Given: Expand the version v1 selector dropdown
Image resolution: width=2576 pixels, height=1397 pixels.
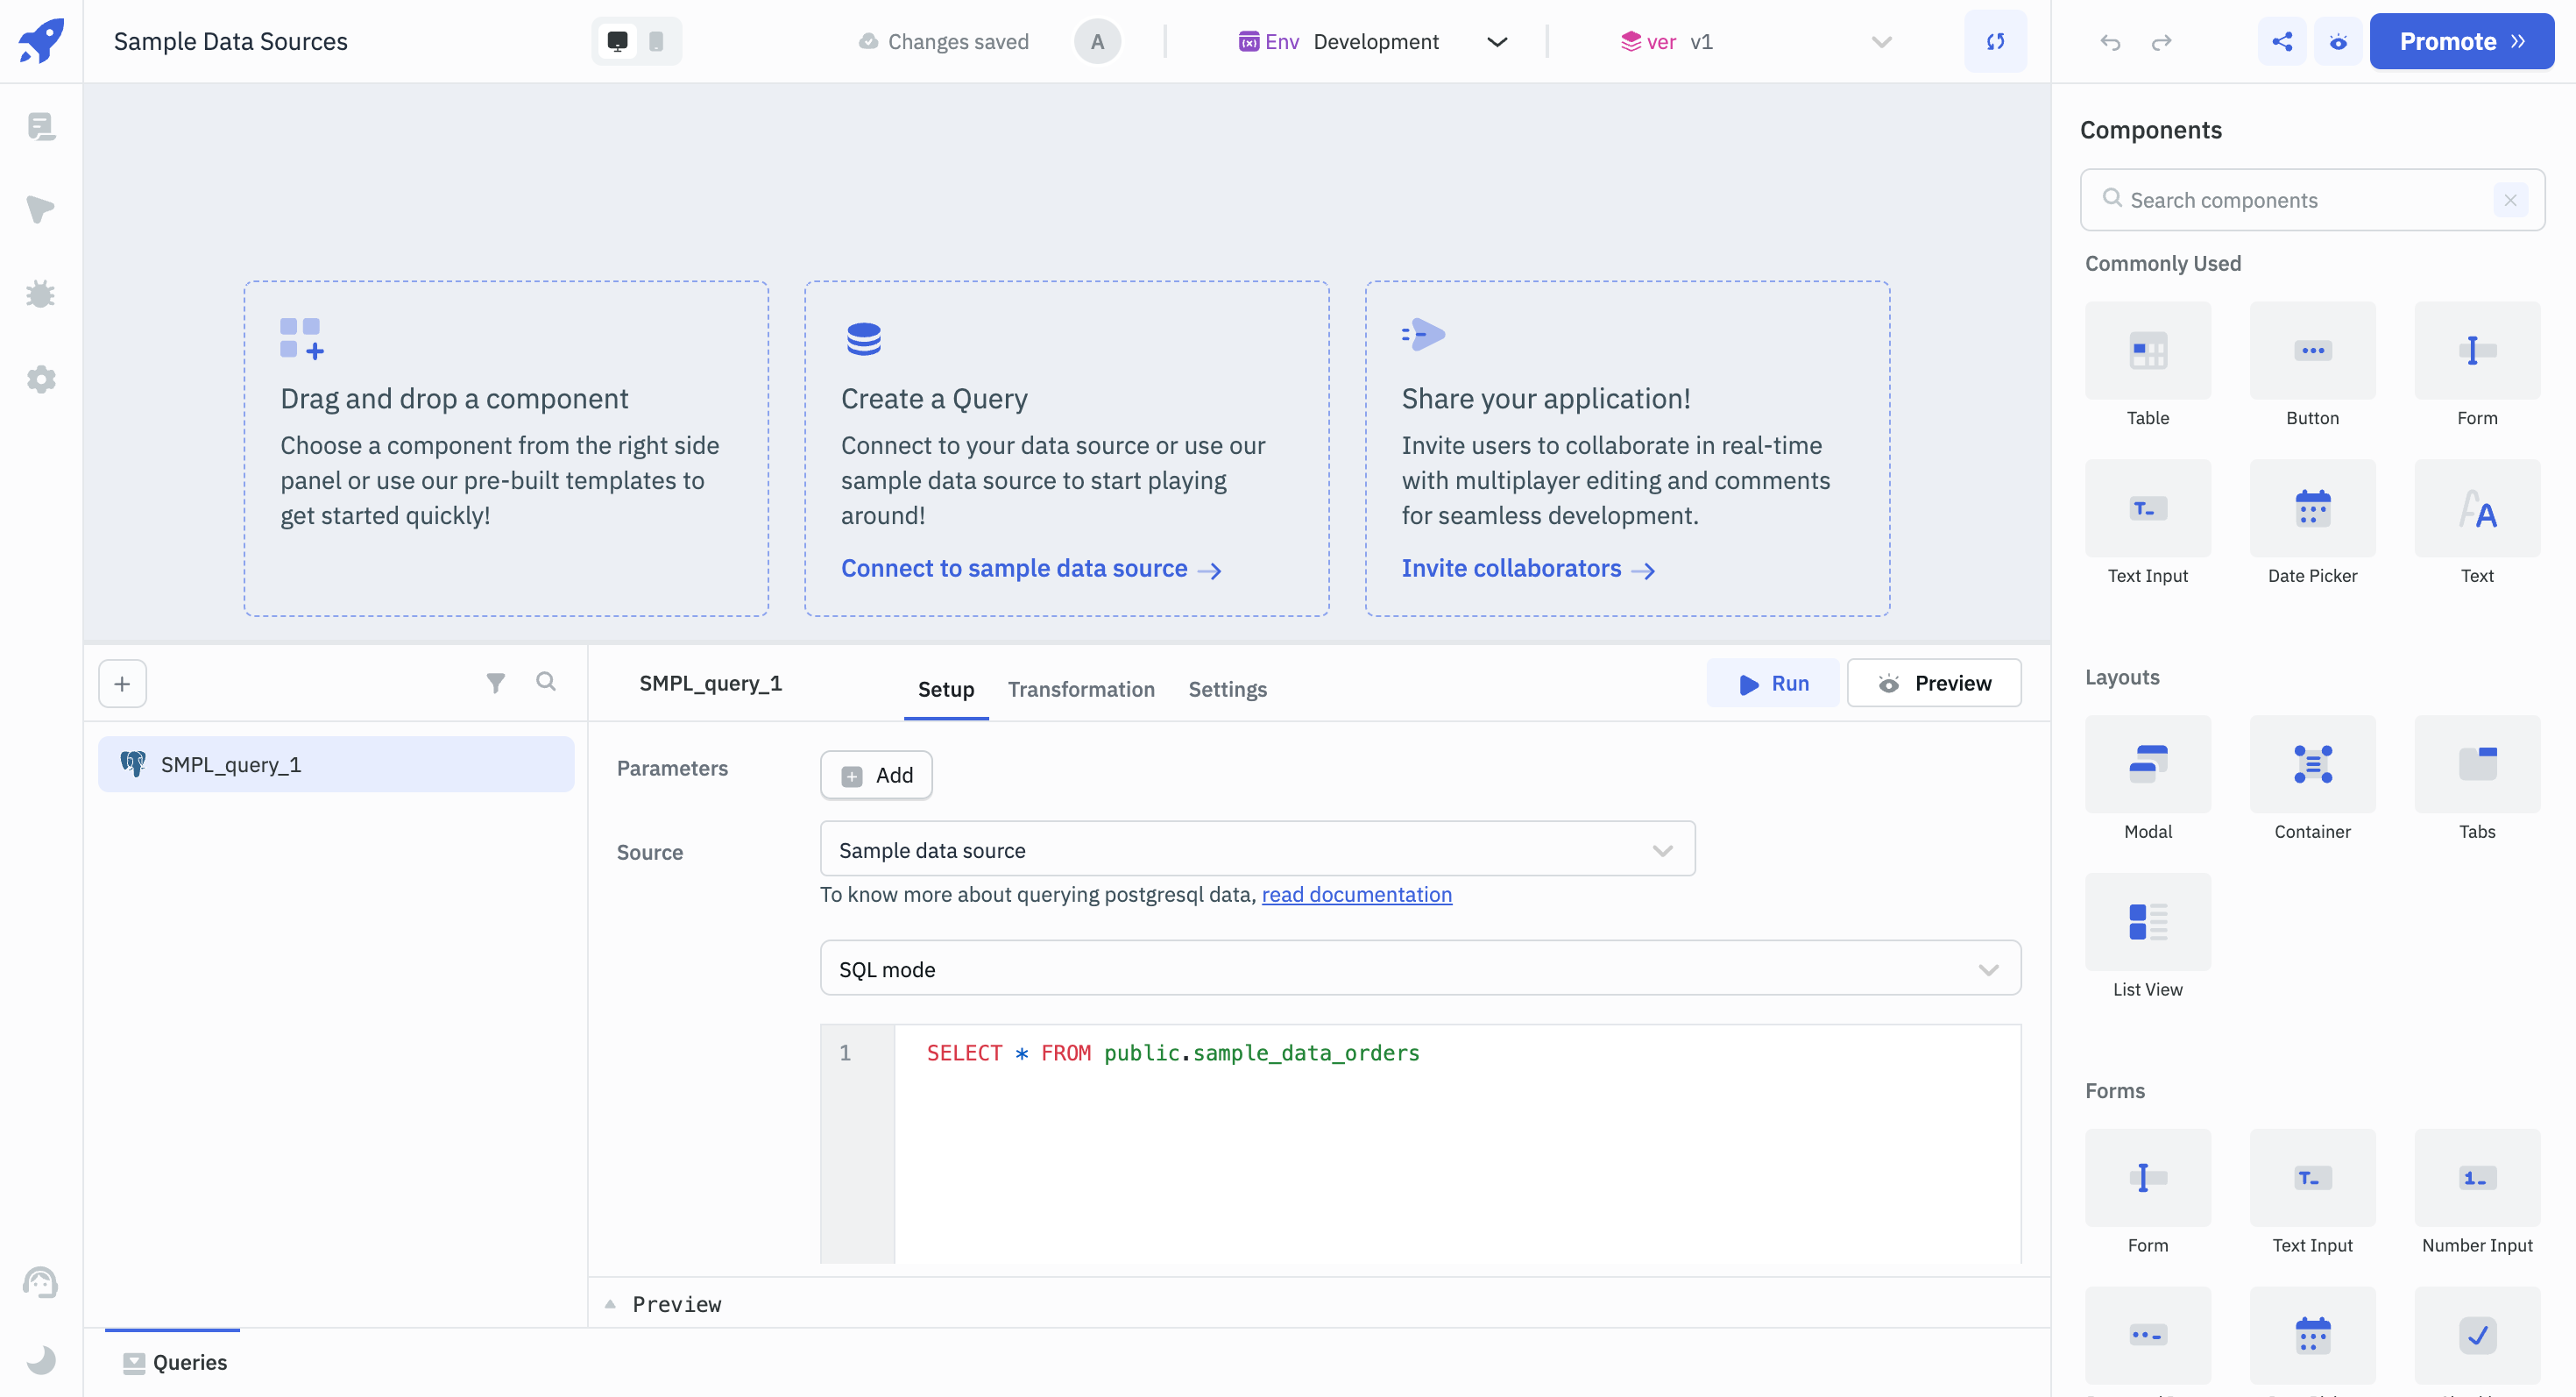Looking at the screenshot, I should pos(1881,41).
